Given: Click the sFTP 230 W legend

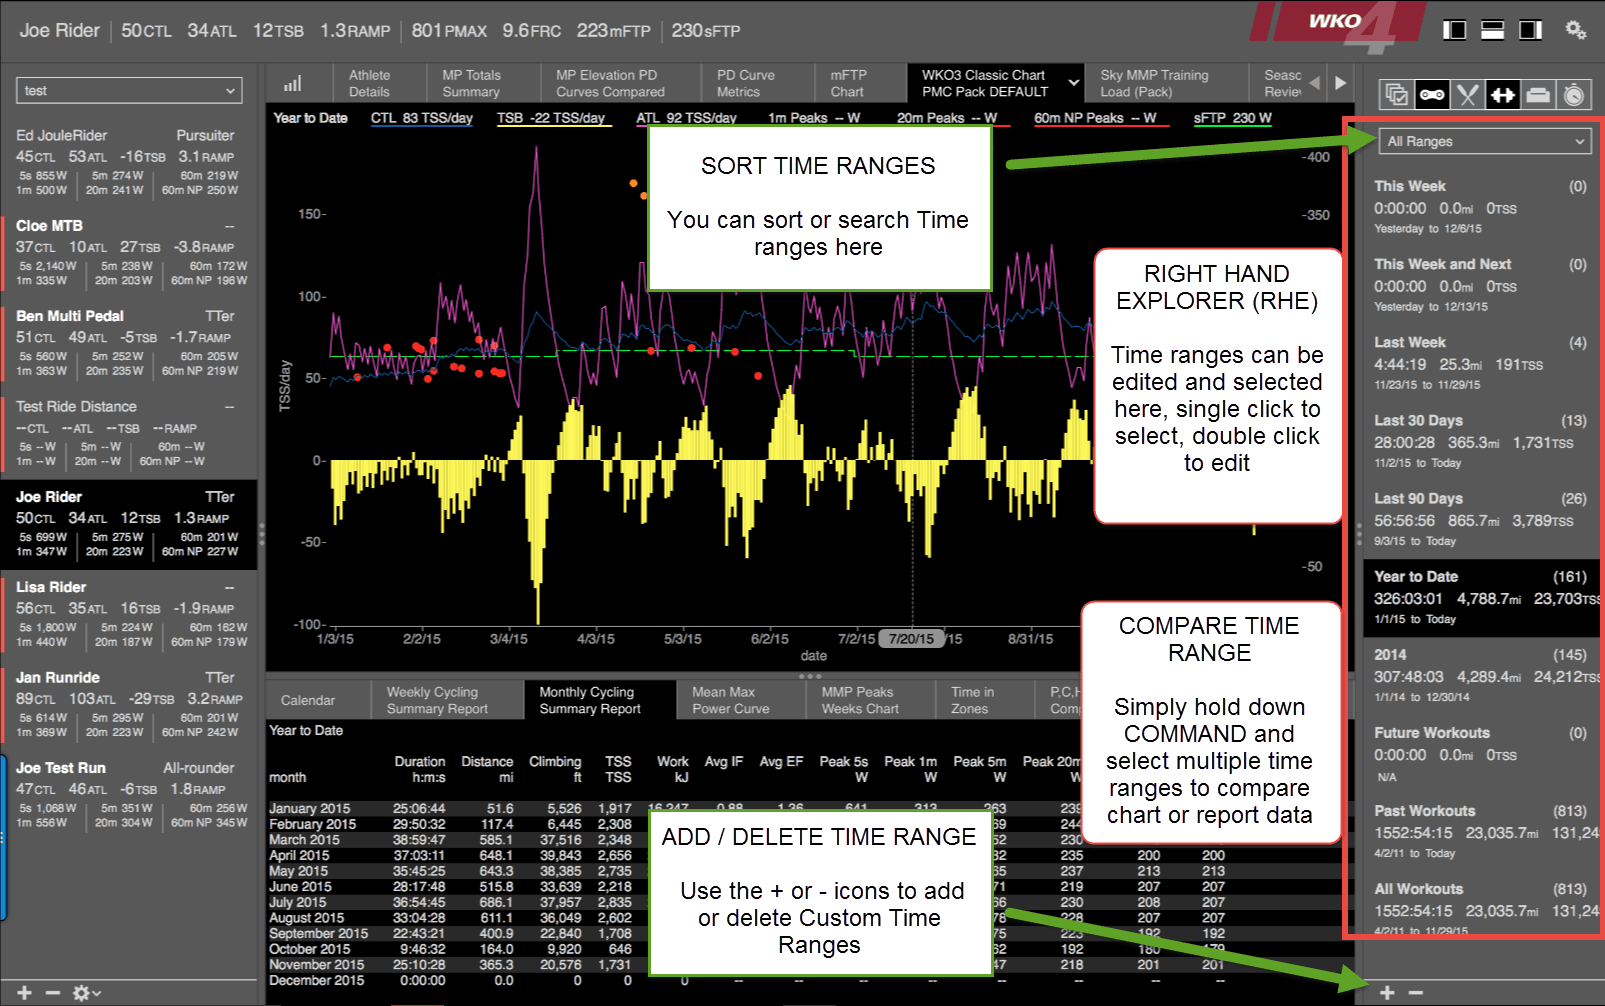Looking at the screenshot, I should coord(1232,118).
